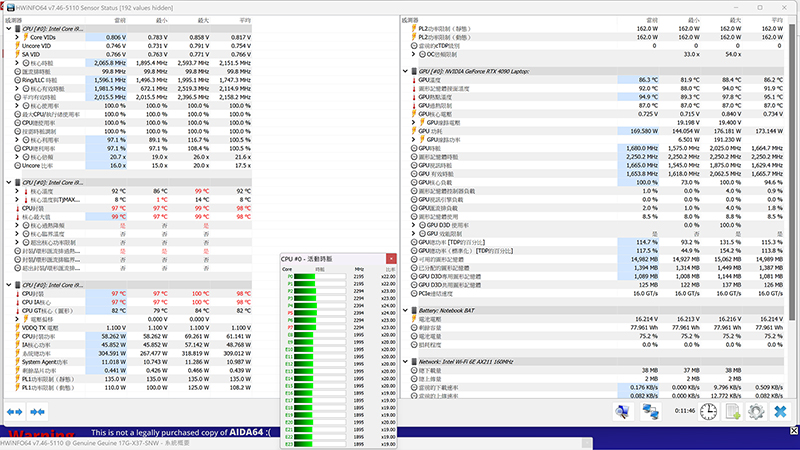The width and height of the screenshot is (800, 450).
Task: Expand the OC ratio limits row
Action: click(x=413, y=54)
